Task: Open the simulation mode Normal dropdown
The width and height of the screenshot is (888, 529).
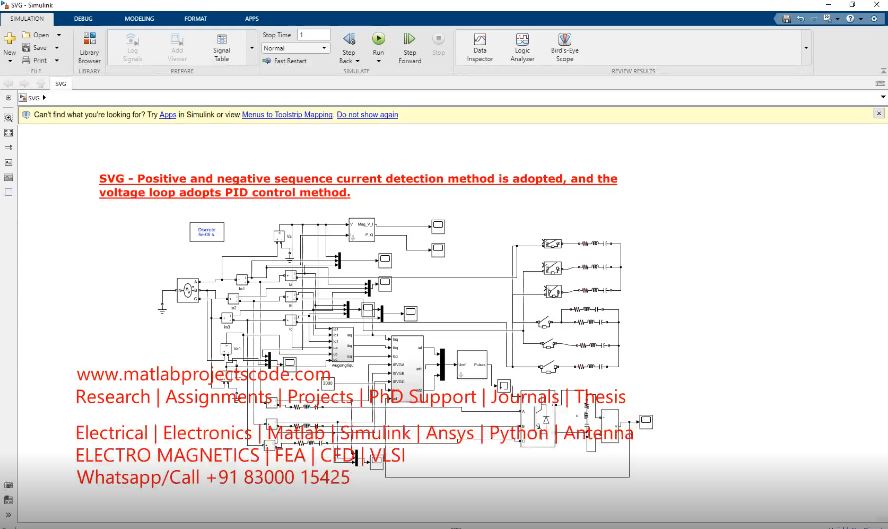Action: coord(295,48)
